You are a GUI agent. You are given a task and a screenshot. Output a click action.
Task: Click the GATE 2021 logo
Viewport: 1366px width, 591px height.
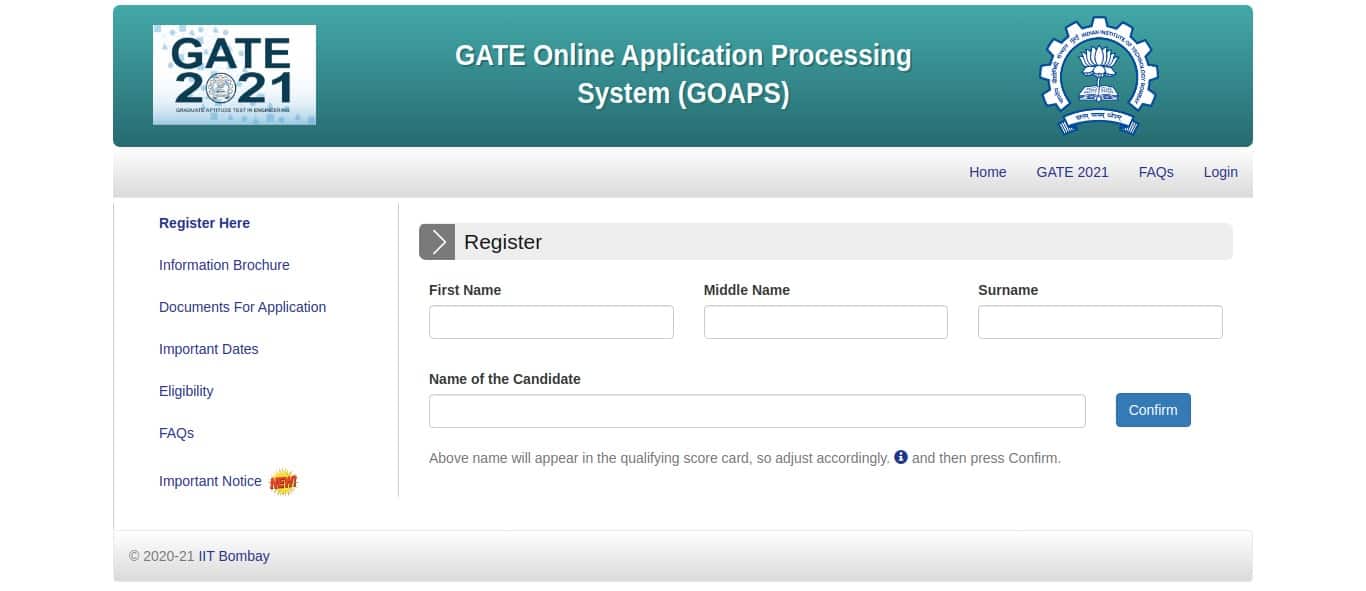coord(233,74)
